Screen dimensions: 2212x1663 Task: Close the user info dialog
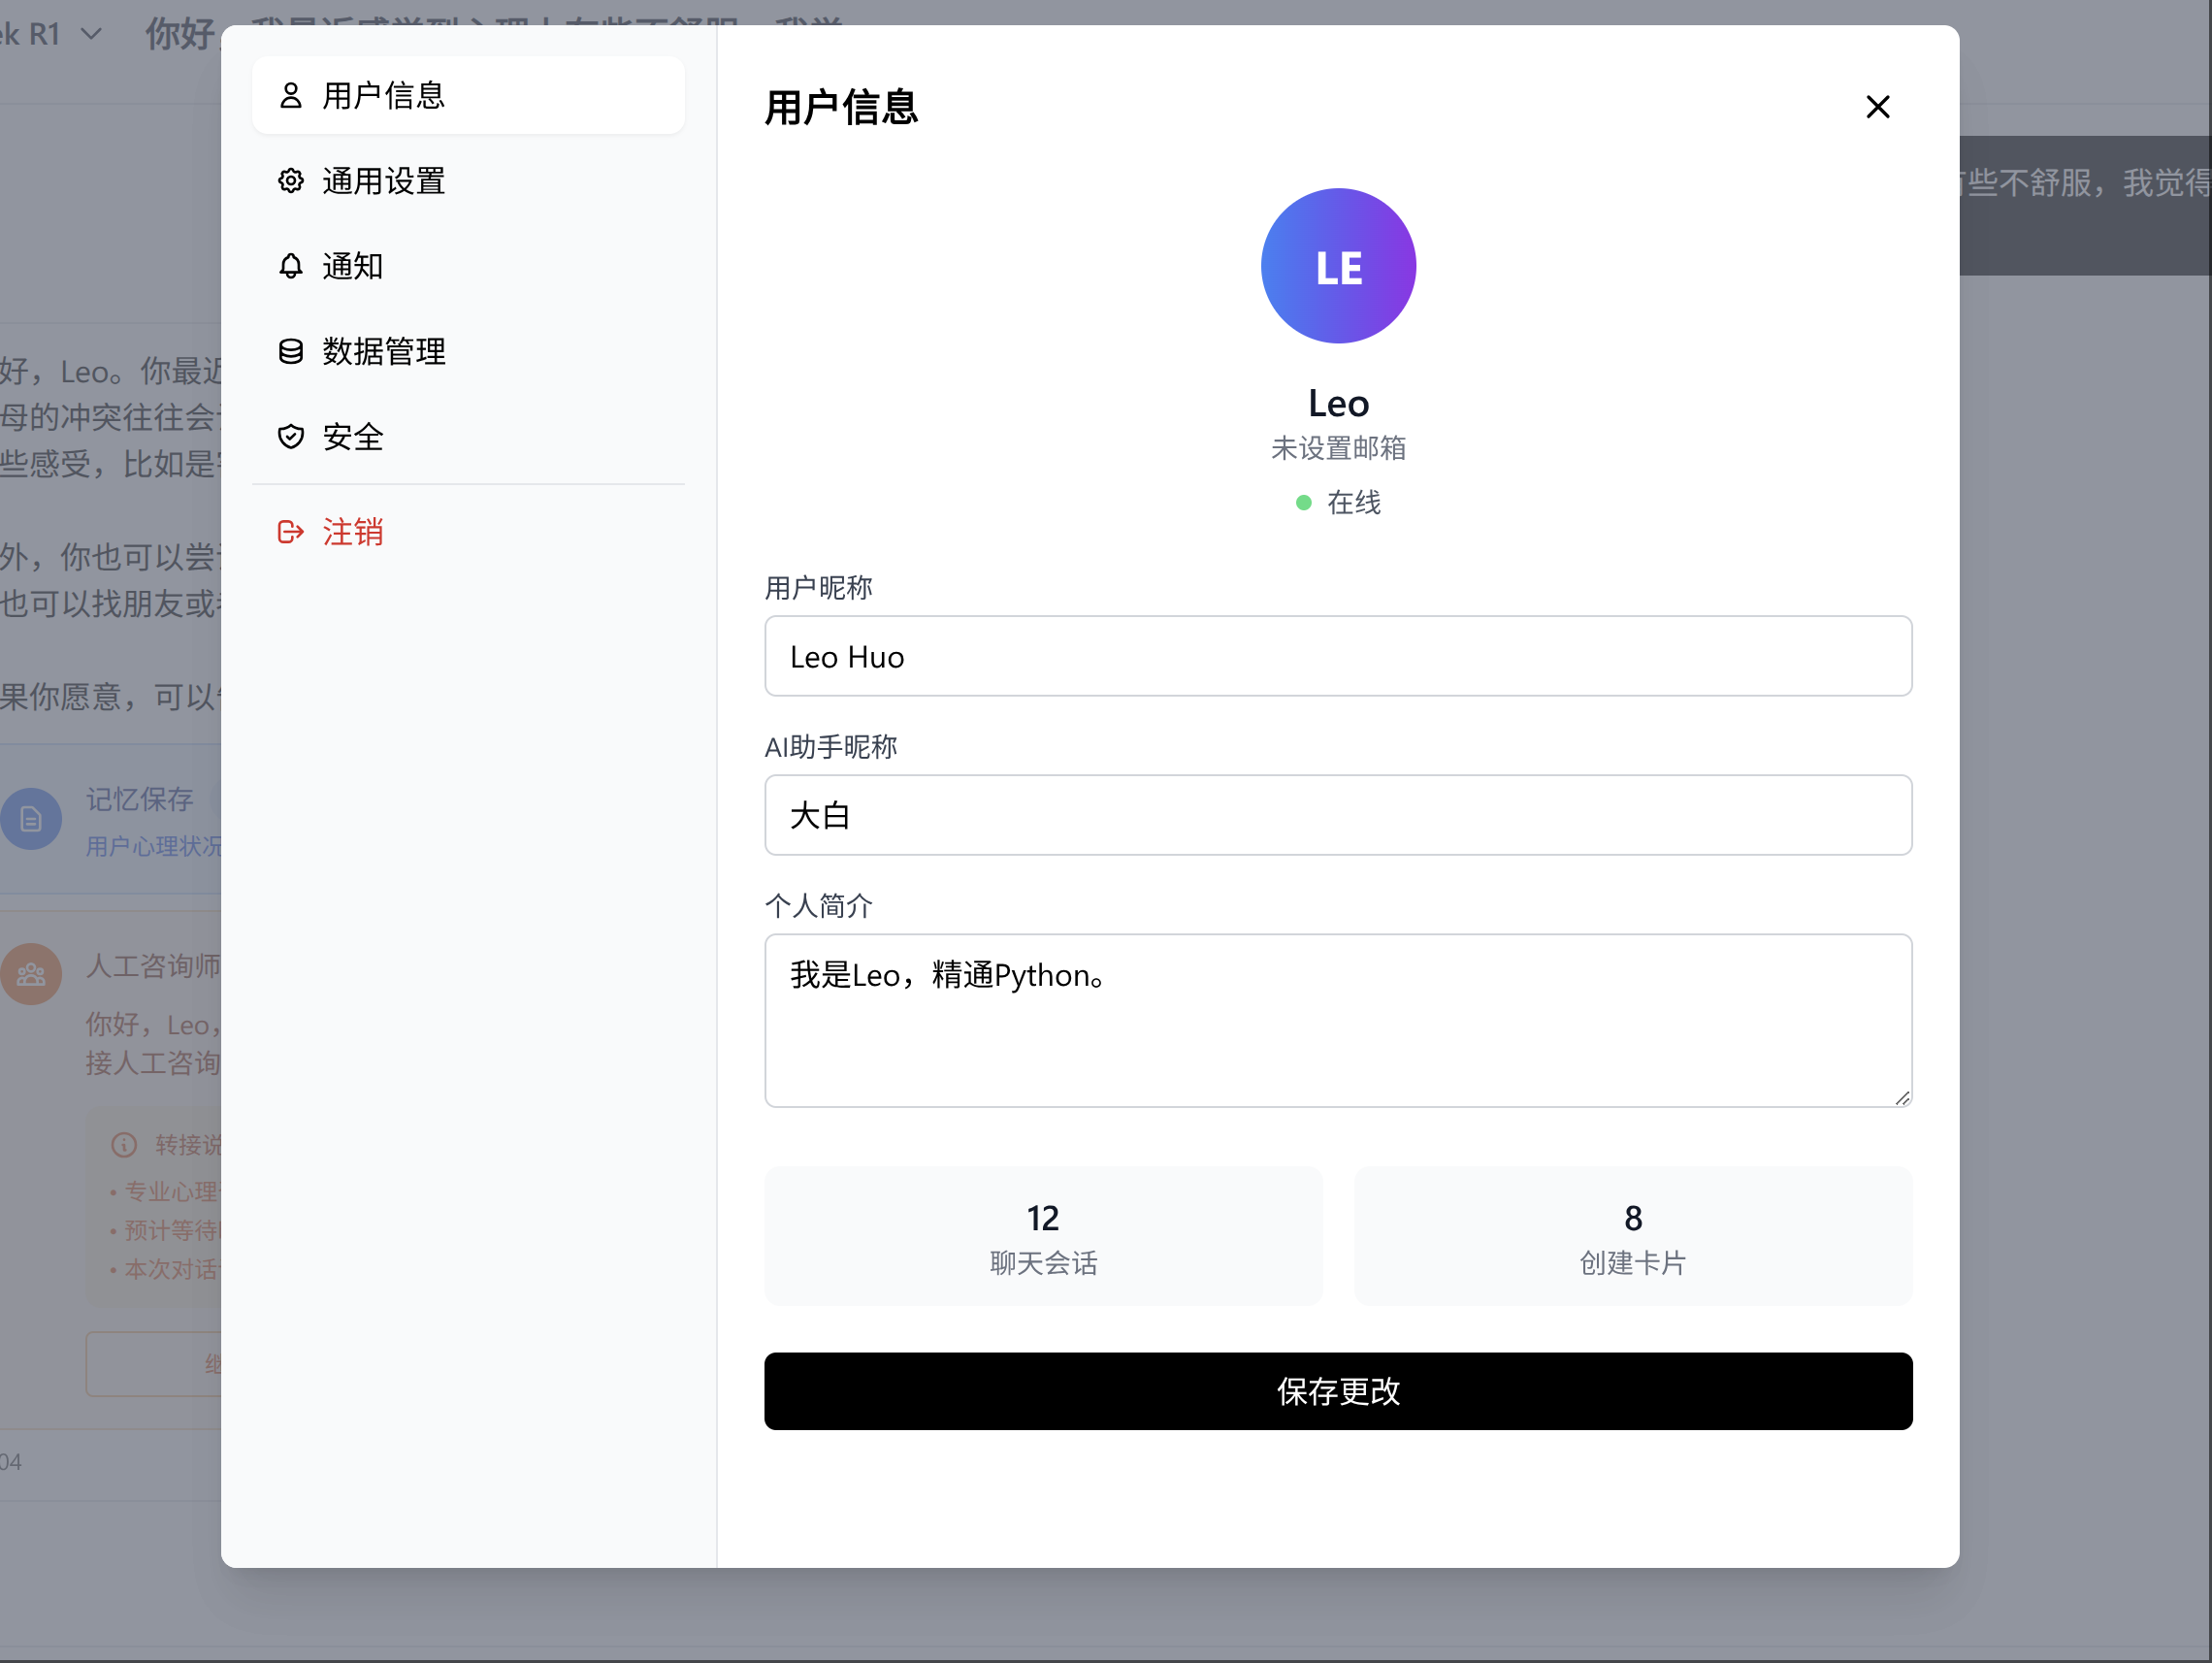point(1877,107)
